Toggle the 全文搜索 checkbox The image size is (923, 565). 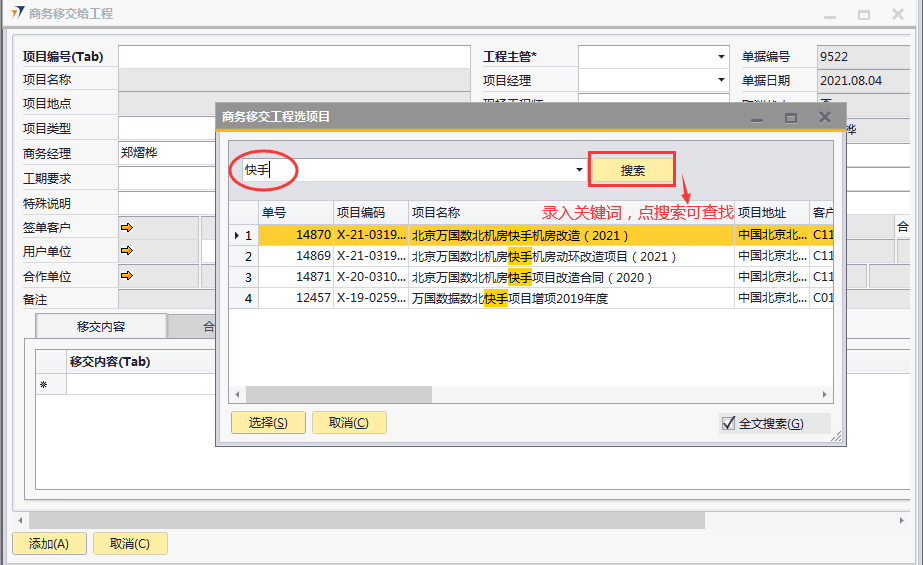(x=728, y=423)
